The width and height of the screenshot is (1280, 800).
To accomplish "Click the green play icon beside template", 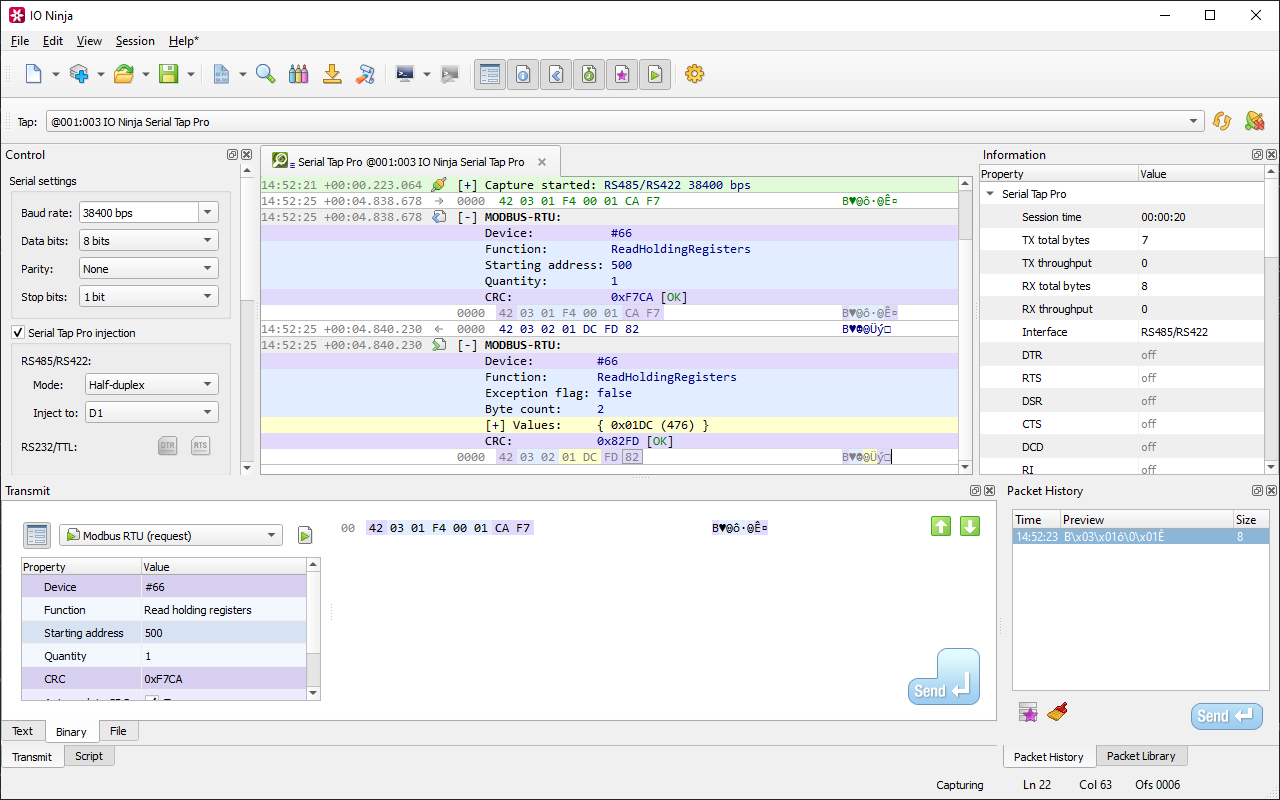I will [305, 535].
